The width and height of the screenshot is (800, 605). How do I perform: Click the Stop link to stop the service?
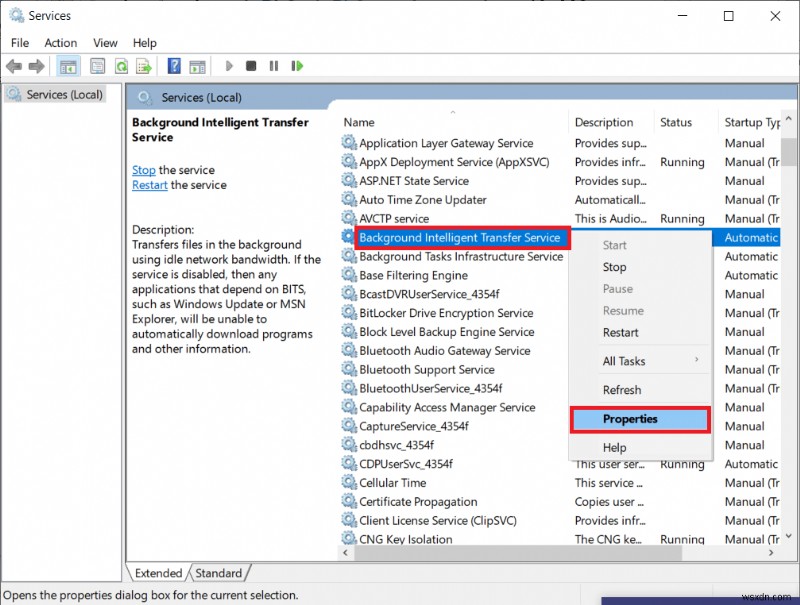point(143,170)
